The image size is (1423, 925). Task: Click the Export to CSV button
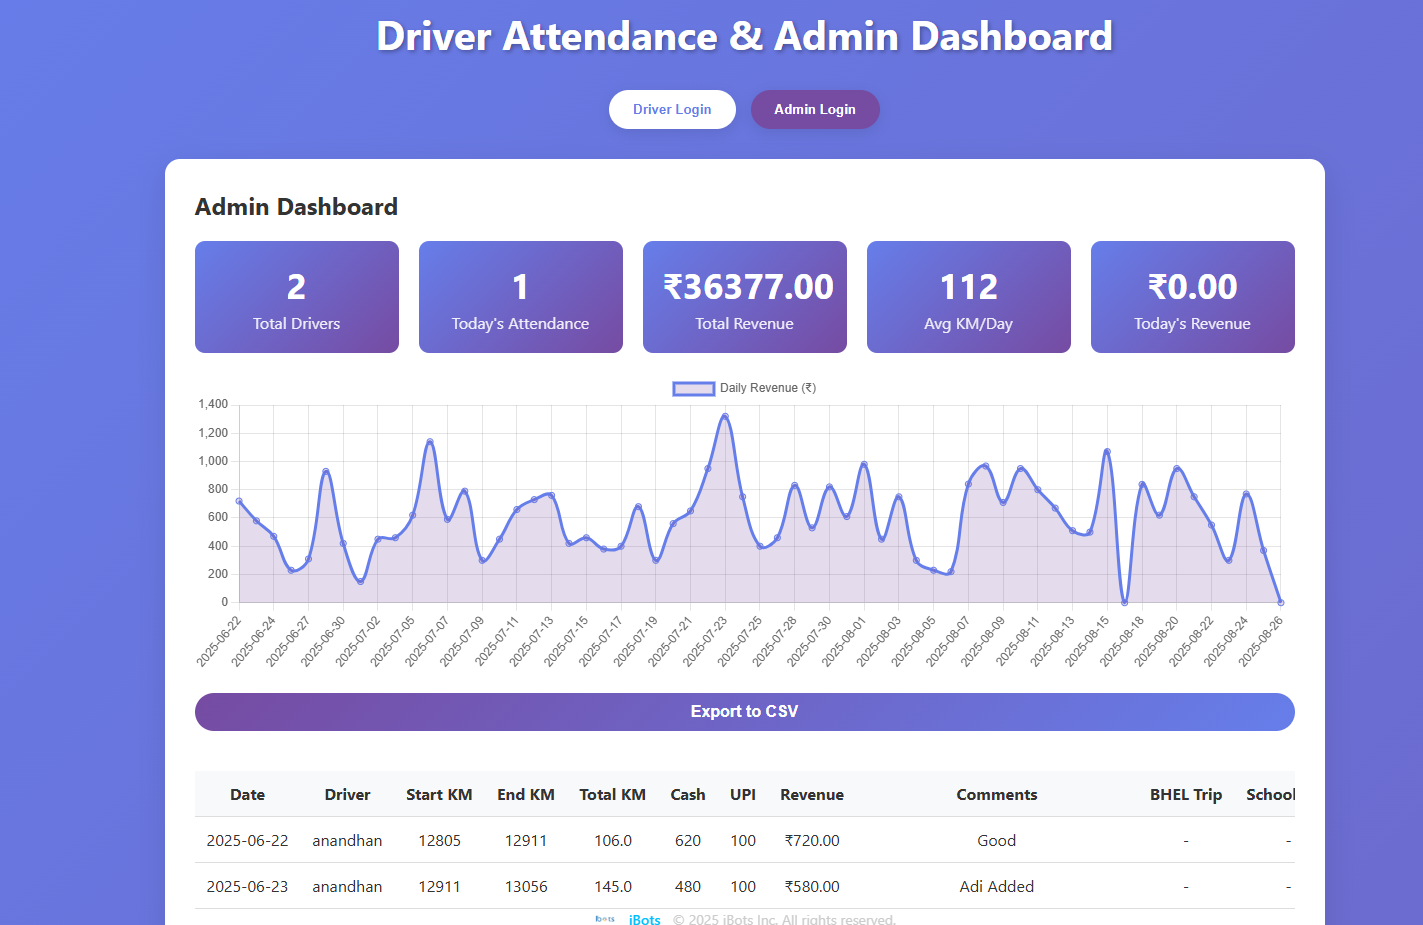tap(744, 711)
